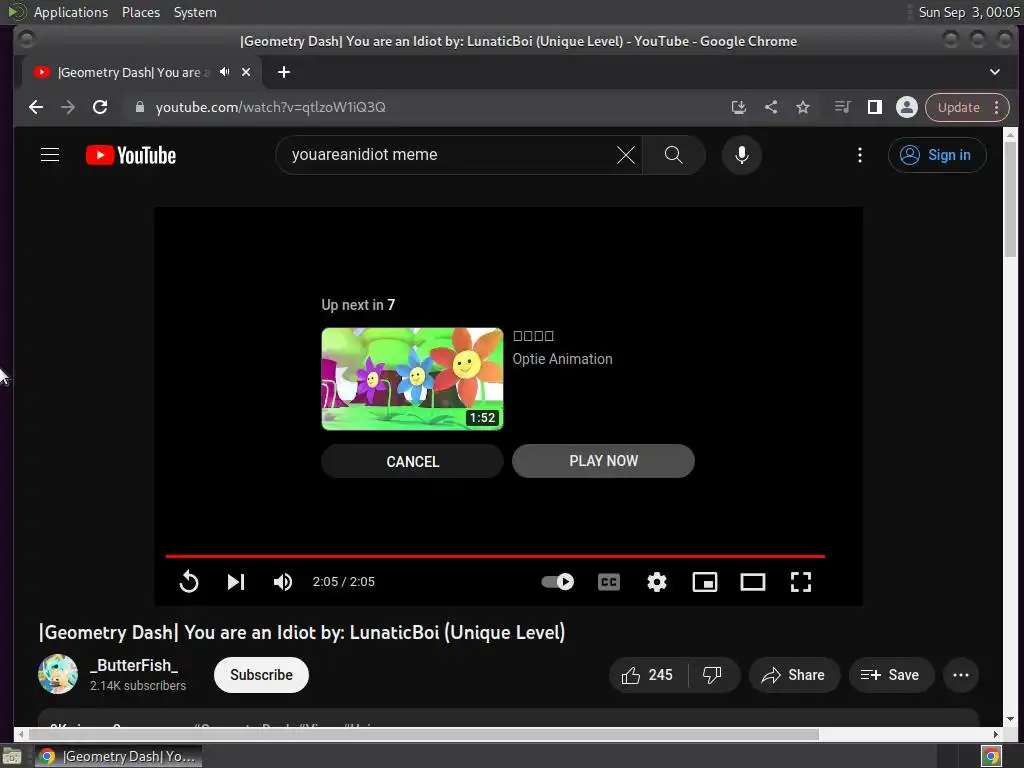This screenshot has width=1024, height=768.
Task: Click the Sign in button
Action: coord(936,155)
